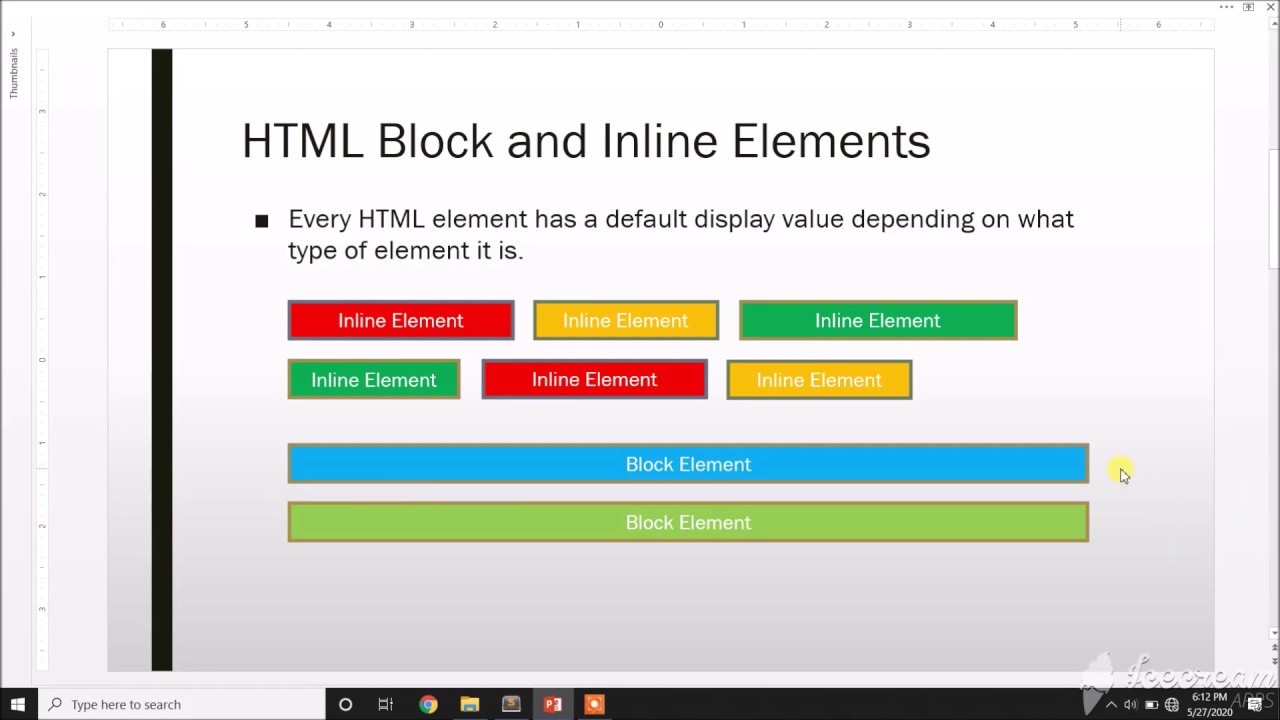The image size is (1280, 720).
Task: Open the volume control in the tray
Action: point(1130,705)
